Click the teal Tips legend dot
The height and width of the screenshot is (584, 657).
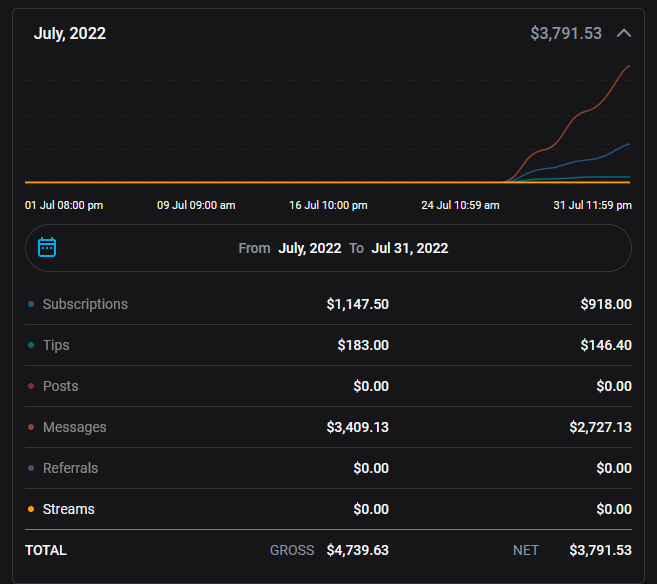tap(31, 345)
